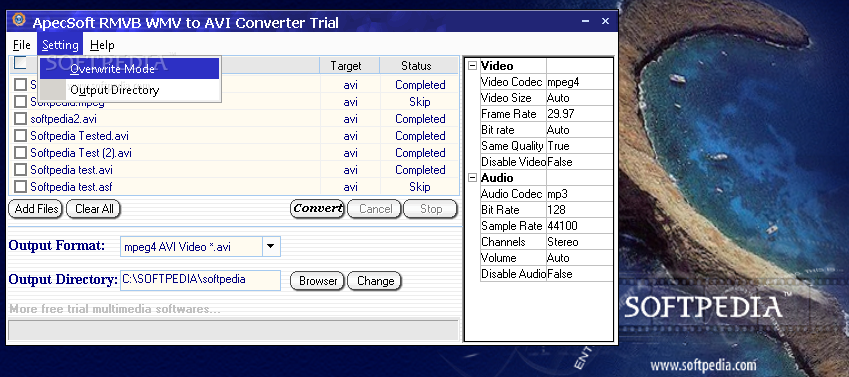Check the box for Softpedia Tested.avi
Viewport: 849px width, 377px height.
click(x=21, y=136)
